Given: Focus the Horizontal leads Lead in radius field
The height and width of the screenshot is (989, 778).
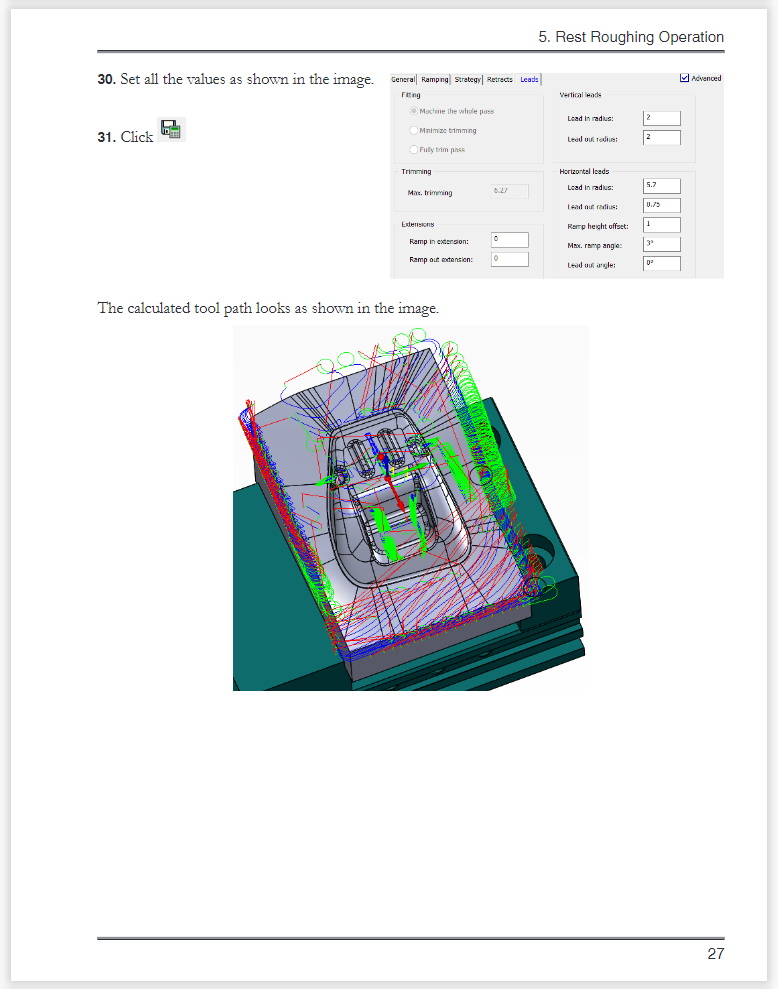Looking at the screenshot, I should pos(661,186).
